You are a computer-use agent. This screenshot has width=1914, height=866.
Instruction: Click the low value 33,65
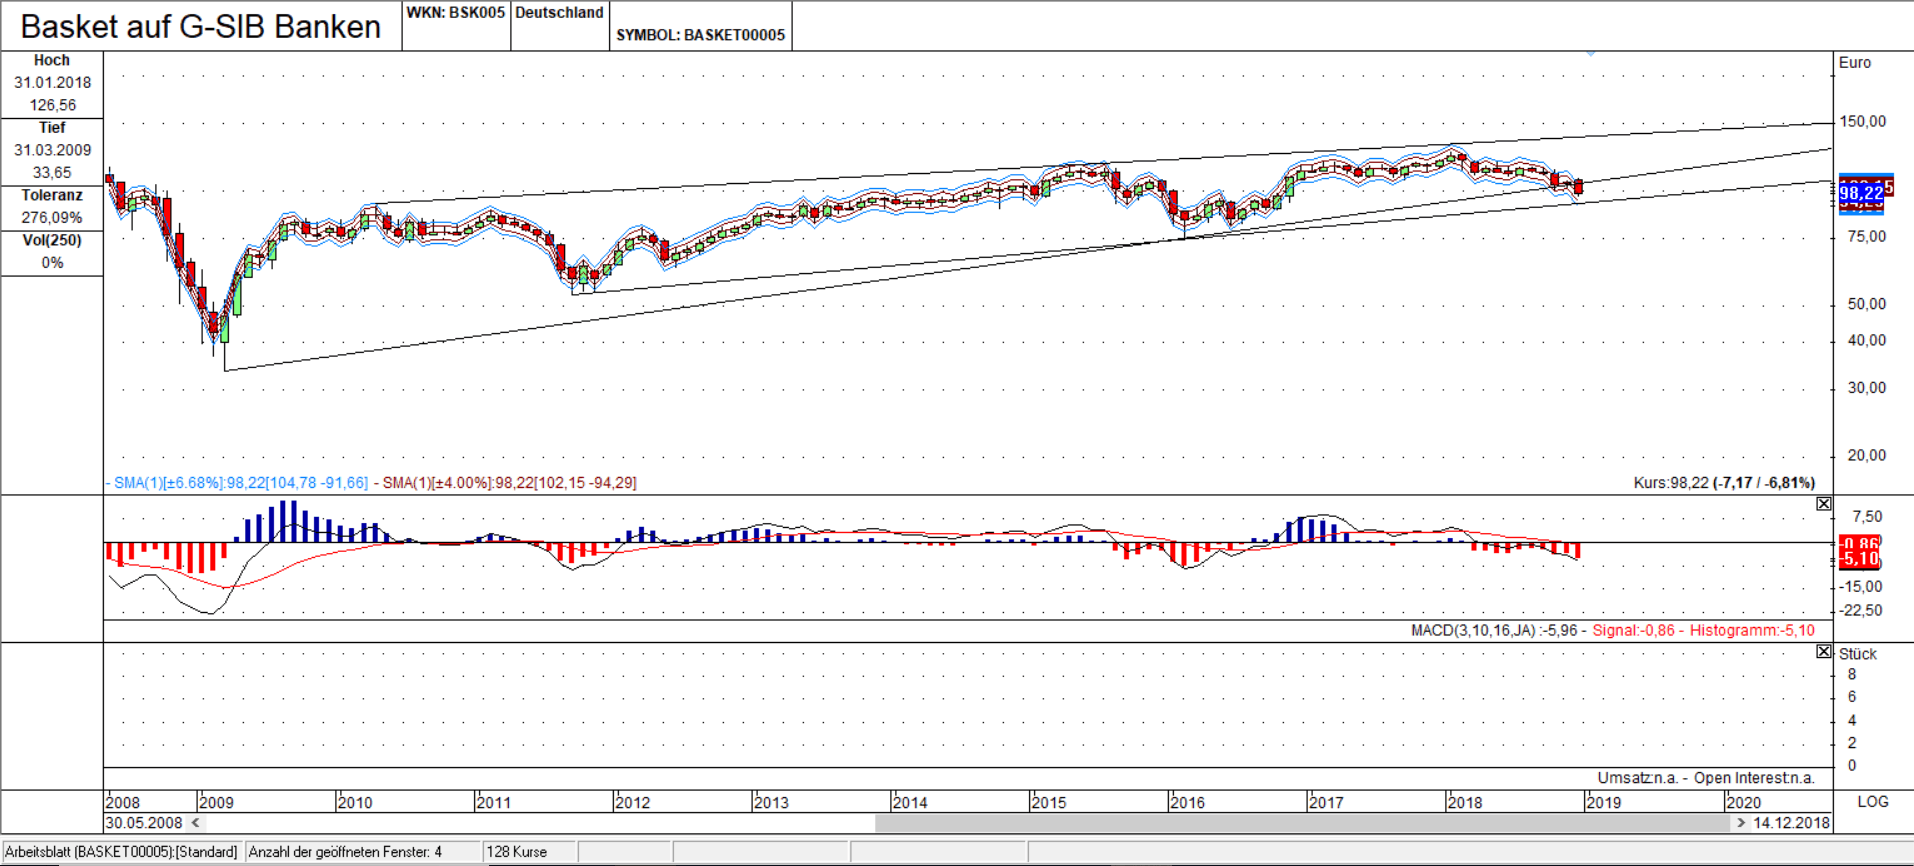pyautogui.click(x=52, y=172)
